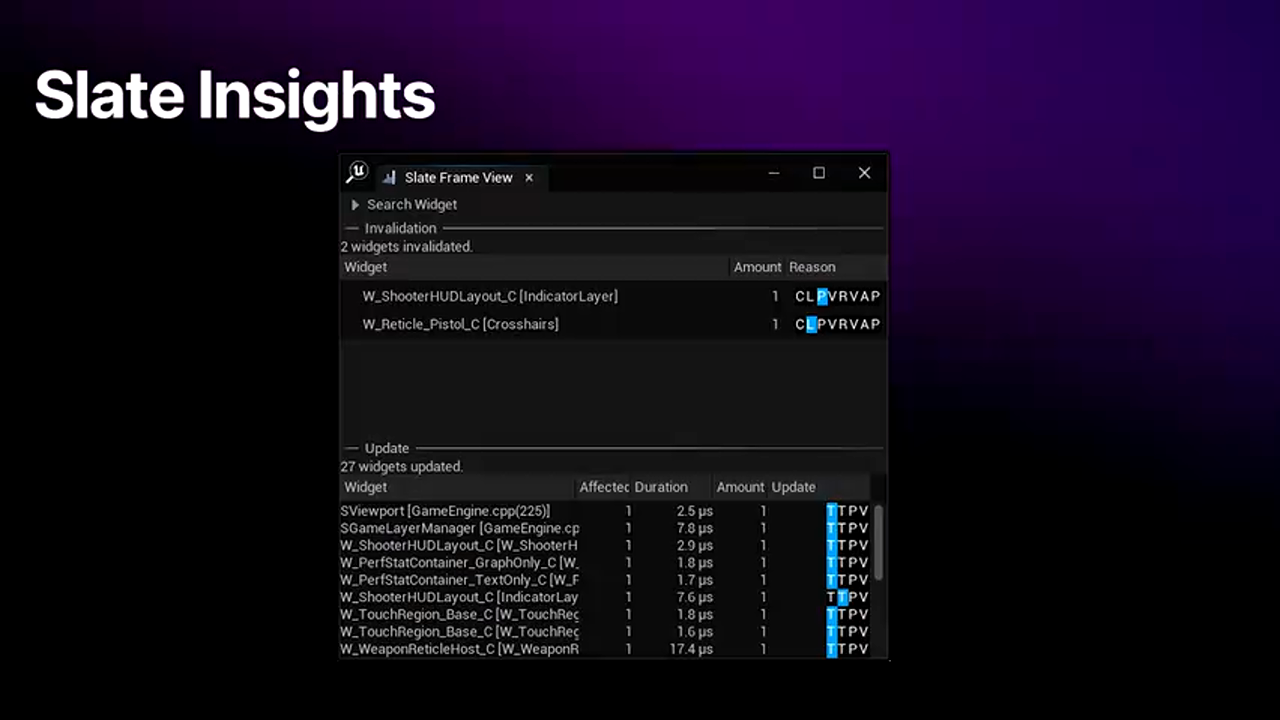Close the window with the X button
The height and width of the screenshot is (720, 1280).
(x=864, y=173)
